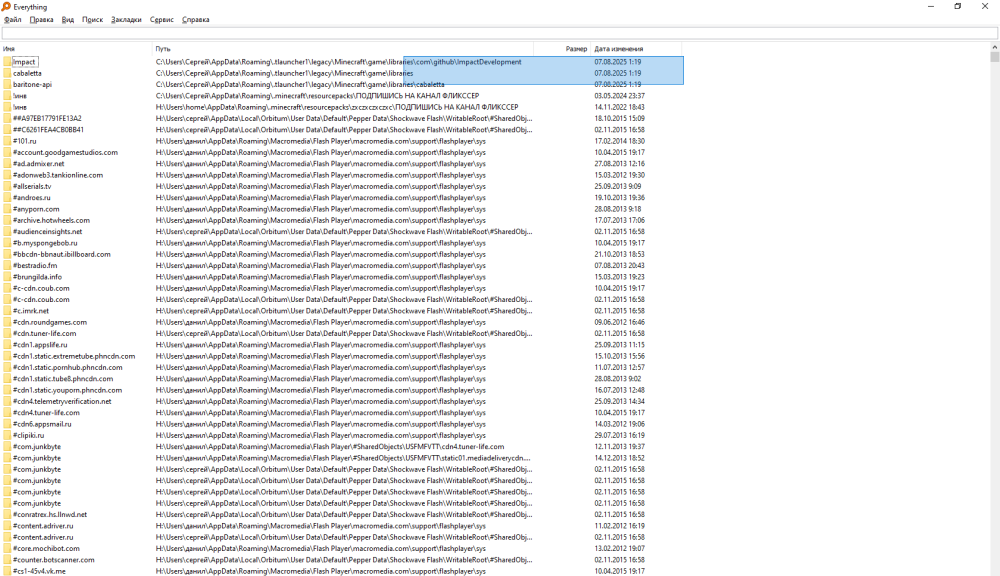The height and width of the screenshot is (576, 1000).
Task: Open the Сервис menu
Action: click(x=162, y=20)
